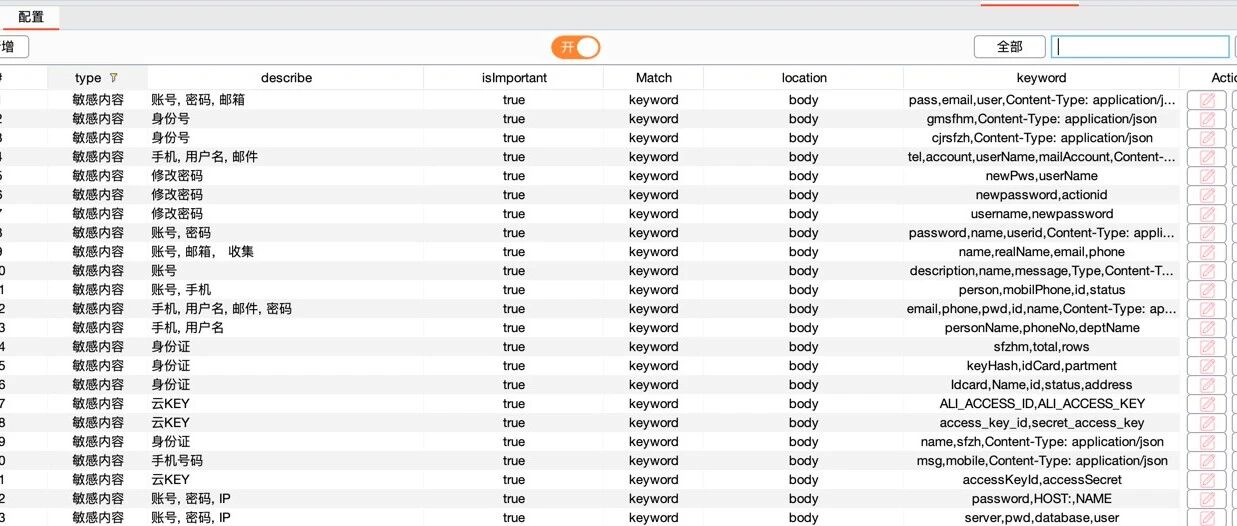Edit the email,phone,pwd,id,name rule row
The height and width of the screenshot is (526, 1237).
(1207, 309)
